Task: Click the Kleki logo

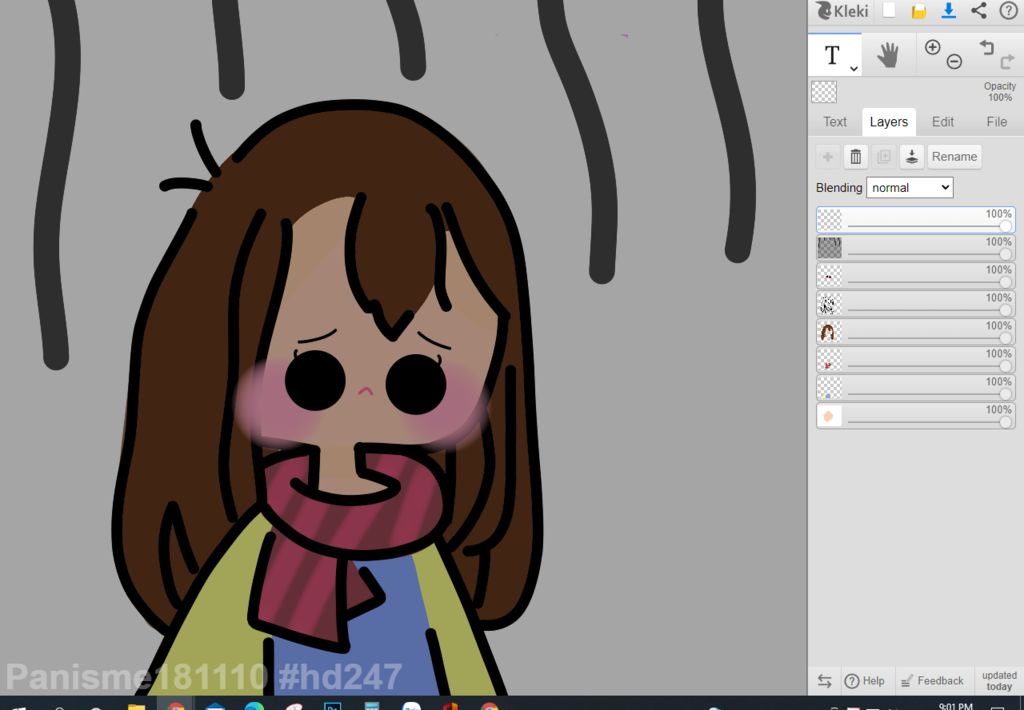Action: tap(842, 11)
